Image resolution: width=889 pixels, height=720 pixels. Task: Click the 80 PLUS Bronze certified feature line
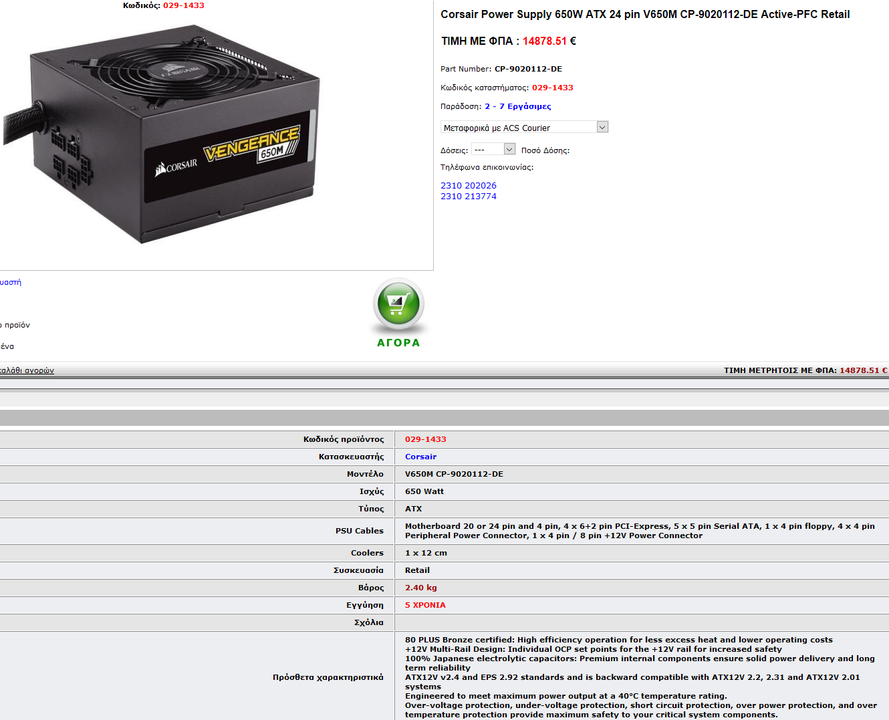[x=619, y=639]
